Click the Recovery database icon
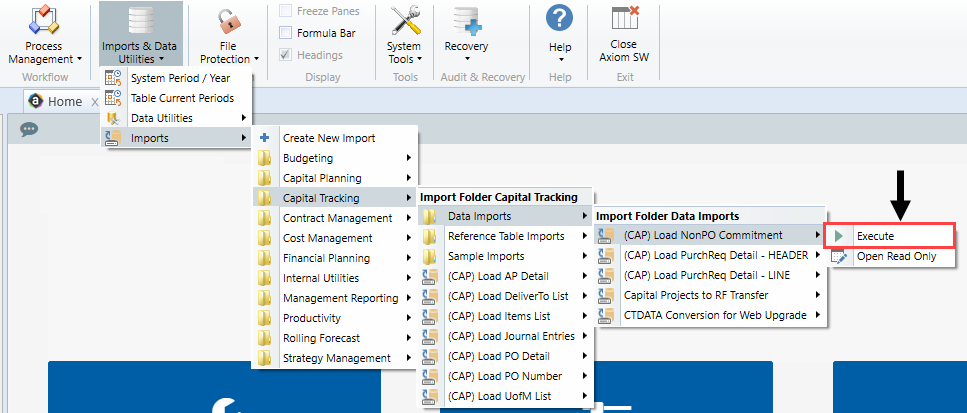Image resolution: width=967 pixels, height=413 pixels. coord(467,20)
